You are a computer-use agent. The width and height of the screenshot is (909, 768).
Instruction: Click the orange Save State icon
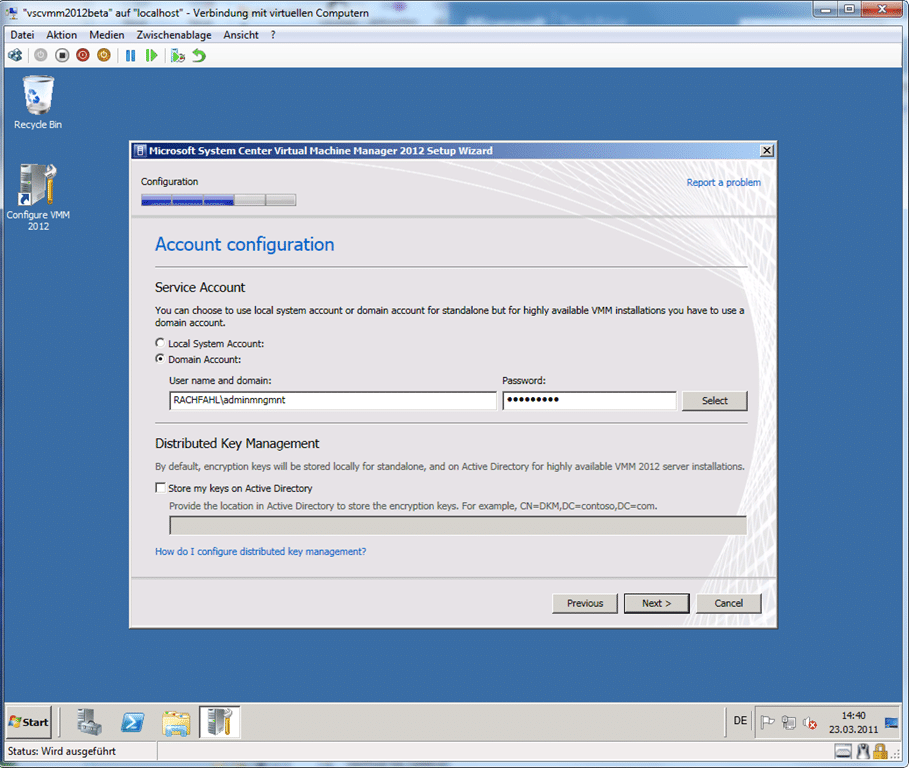pos(104,56)
